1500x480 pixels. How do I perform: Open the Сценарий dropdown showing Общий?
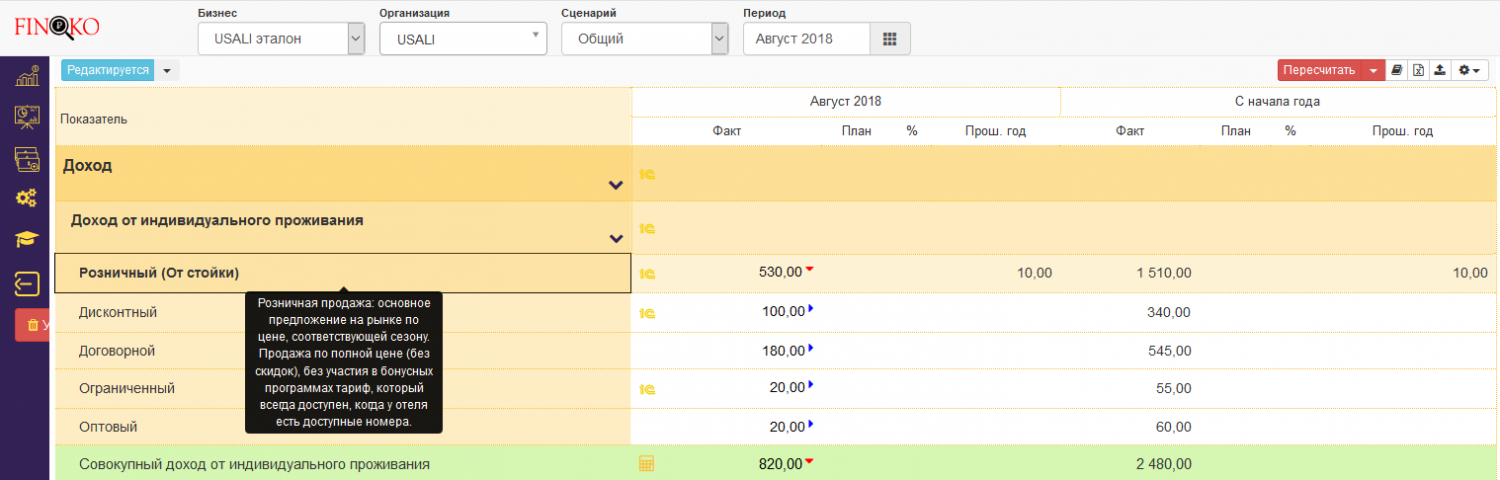[644, 39]
